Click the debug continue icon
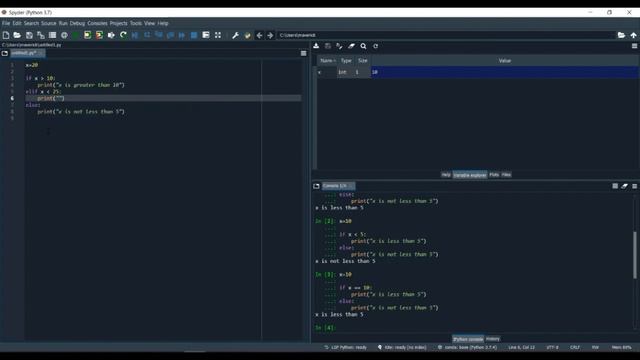 (182, 36)
